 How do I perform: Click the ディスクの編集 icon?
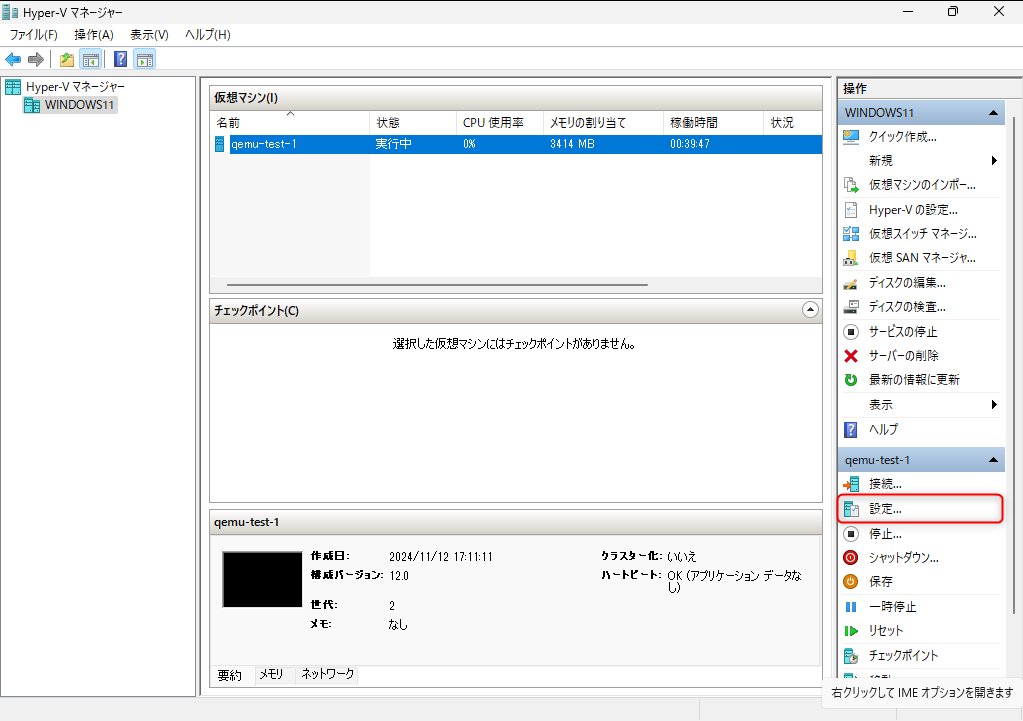(851, 283)
